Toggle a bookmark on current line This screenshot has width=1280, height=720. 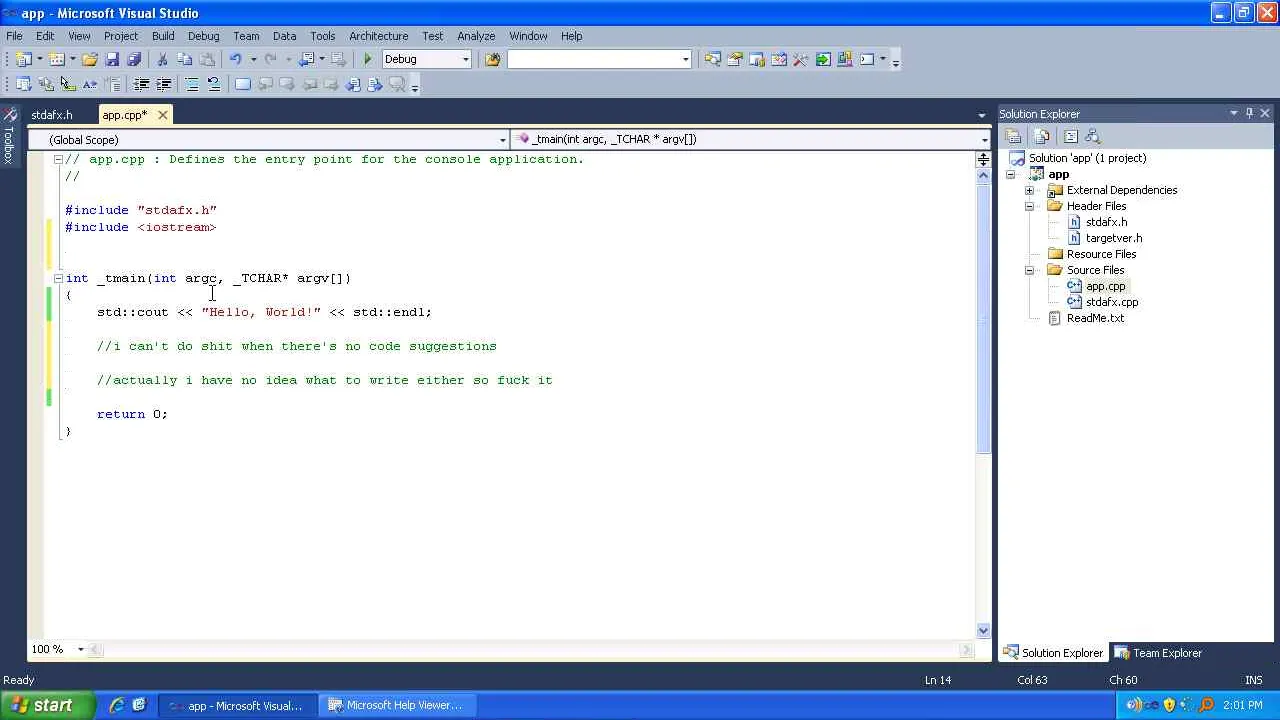point(242,84)
